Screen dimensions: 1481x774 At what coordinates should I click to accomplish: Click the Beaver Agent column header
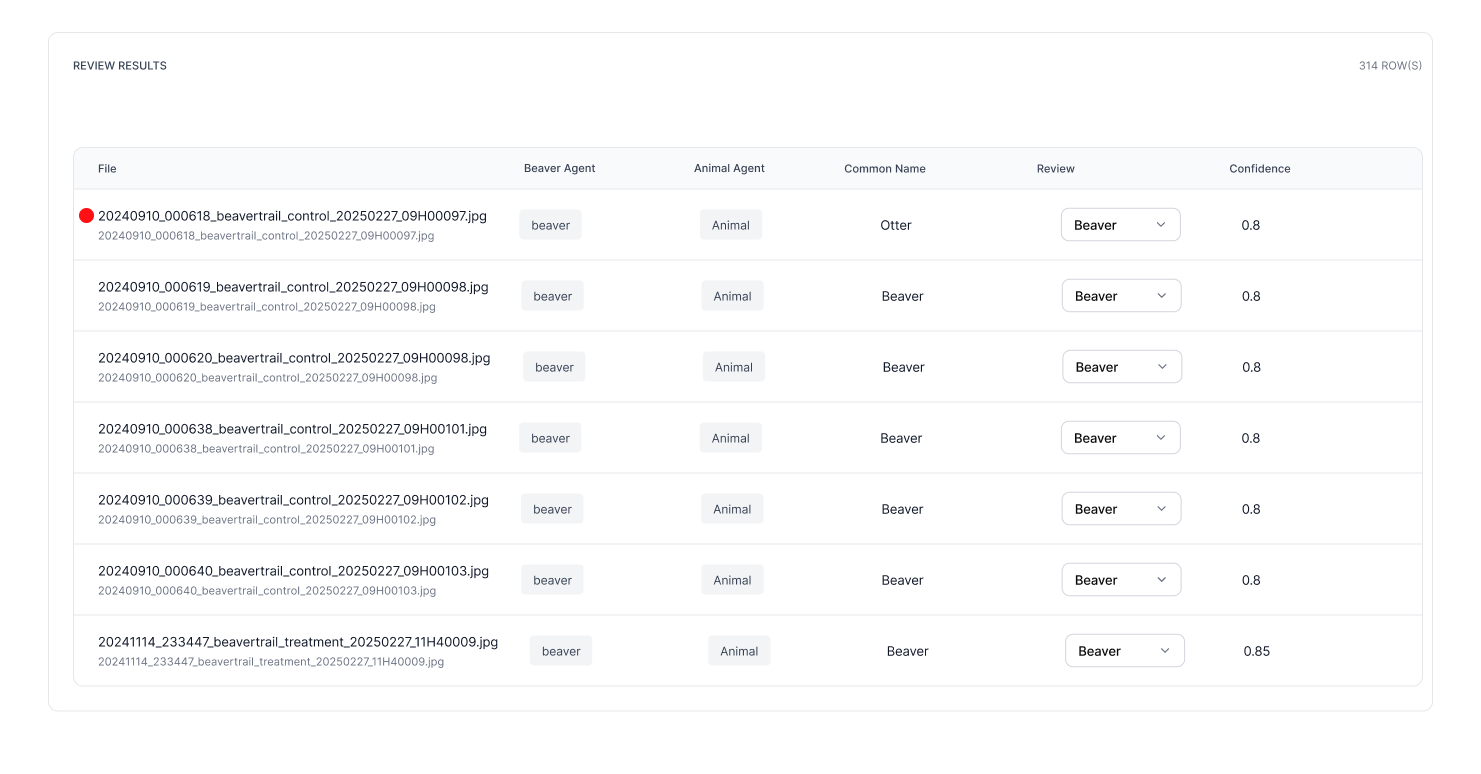(559, 169)
